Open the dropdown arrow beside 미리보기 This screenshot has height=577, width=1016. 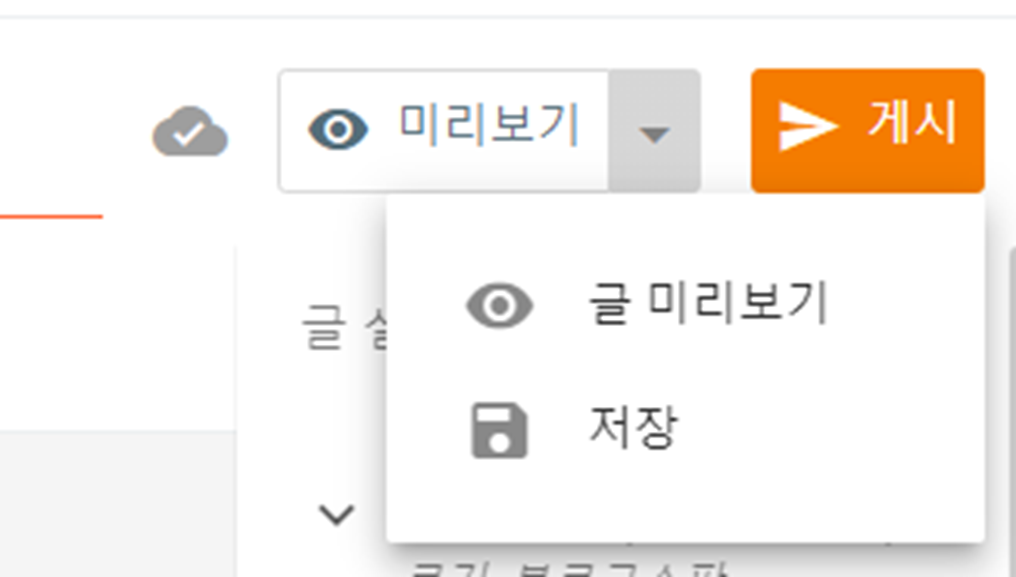pyautogui.click(x=654, y=131)
